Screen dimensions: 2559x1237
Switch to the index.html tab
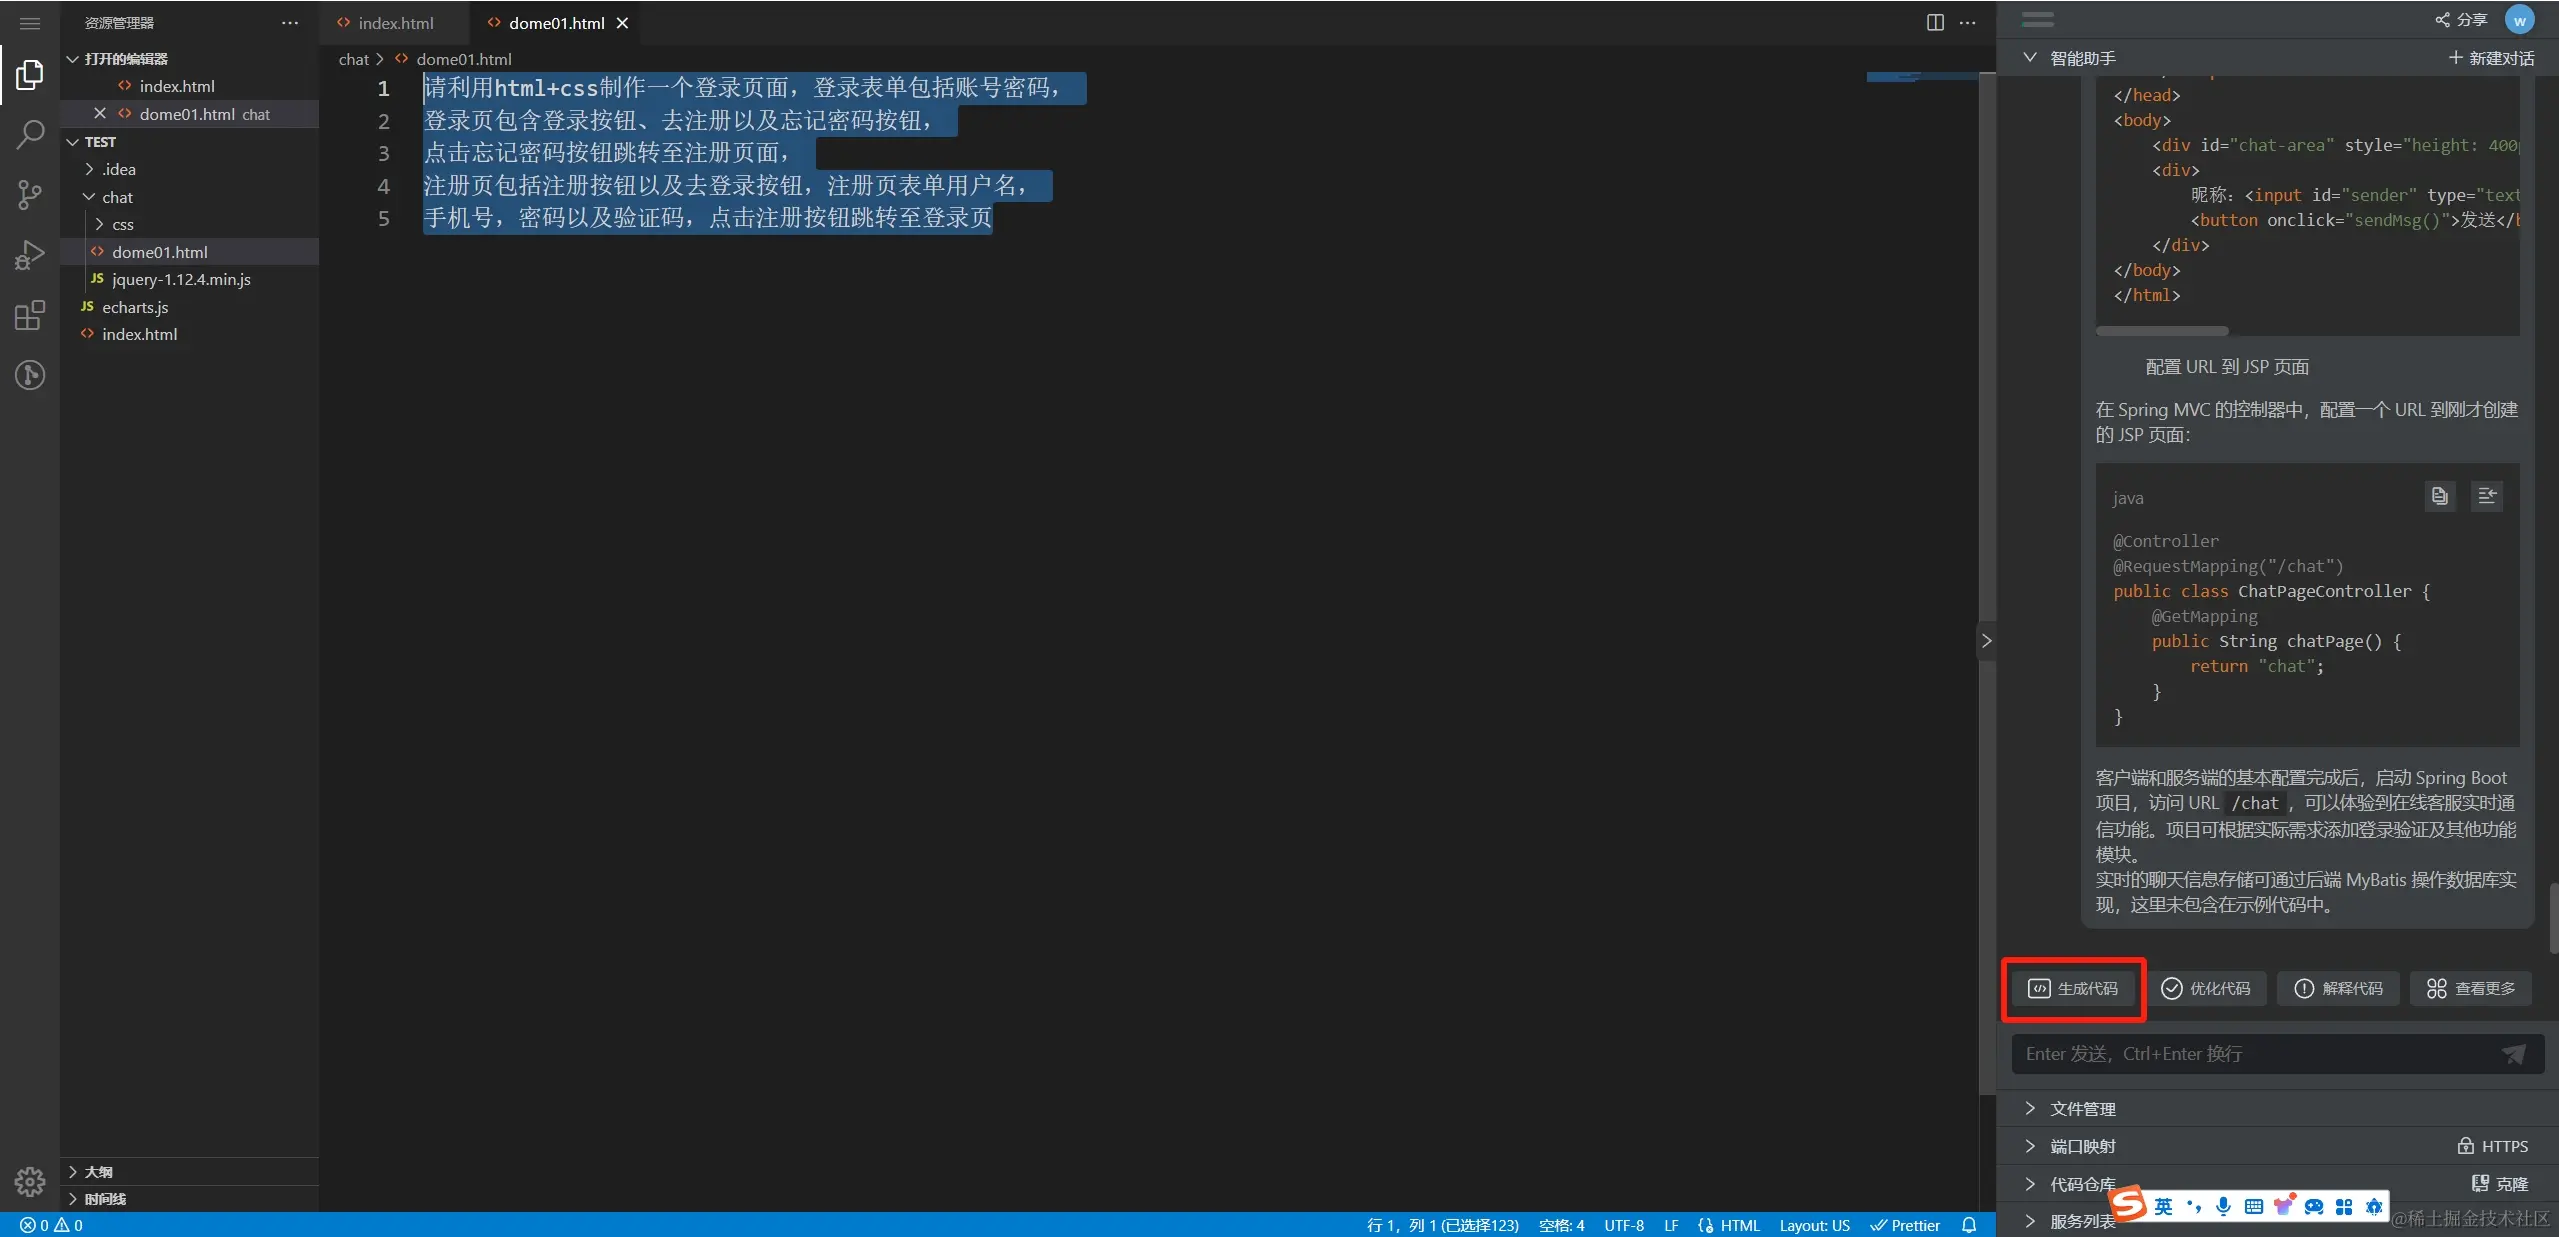click(395, 22)
